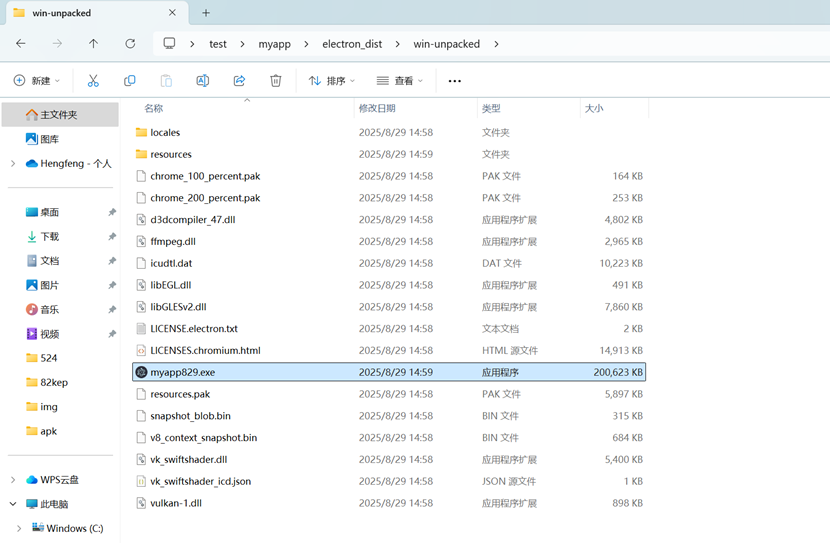The image size is (830, 543).
Task: Open the img folder in sidebar
Action: [x=42, y=407]
